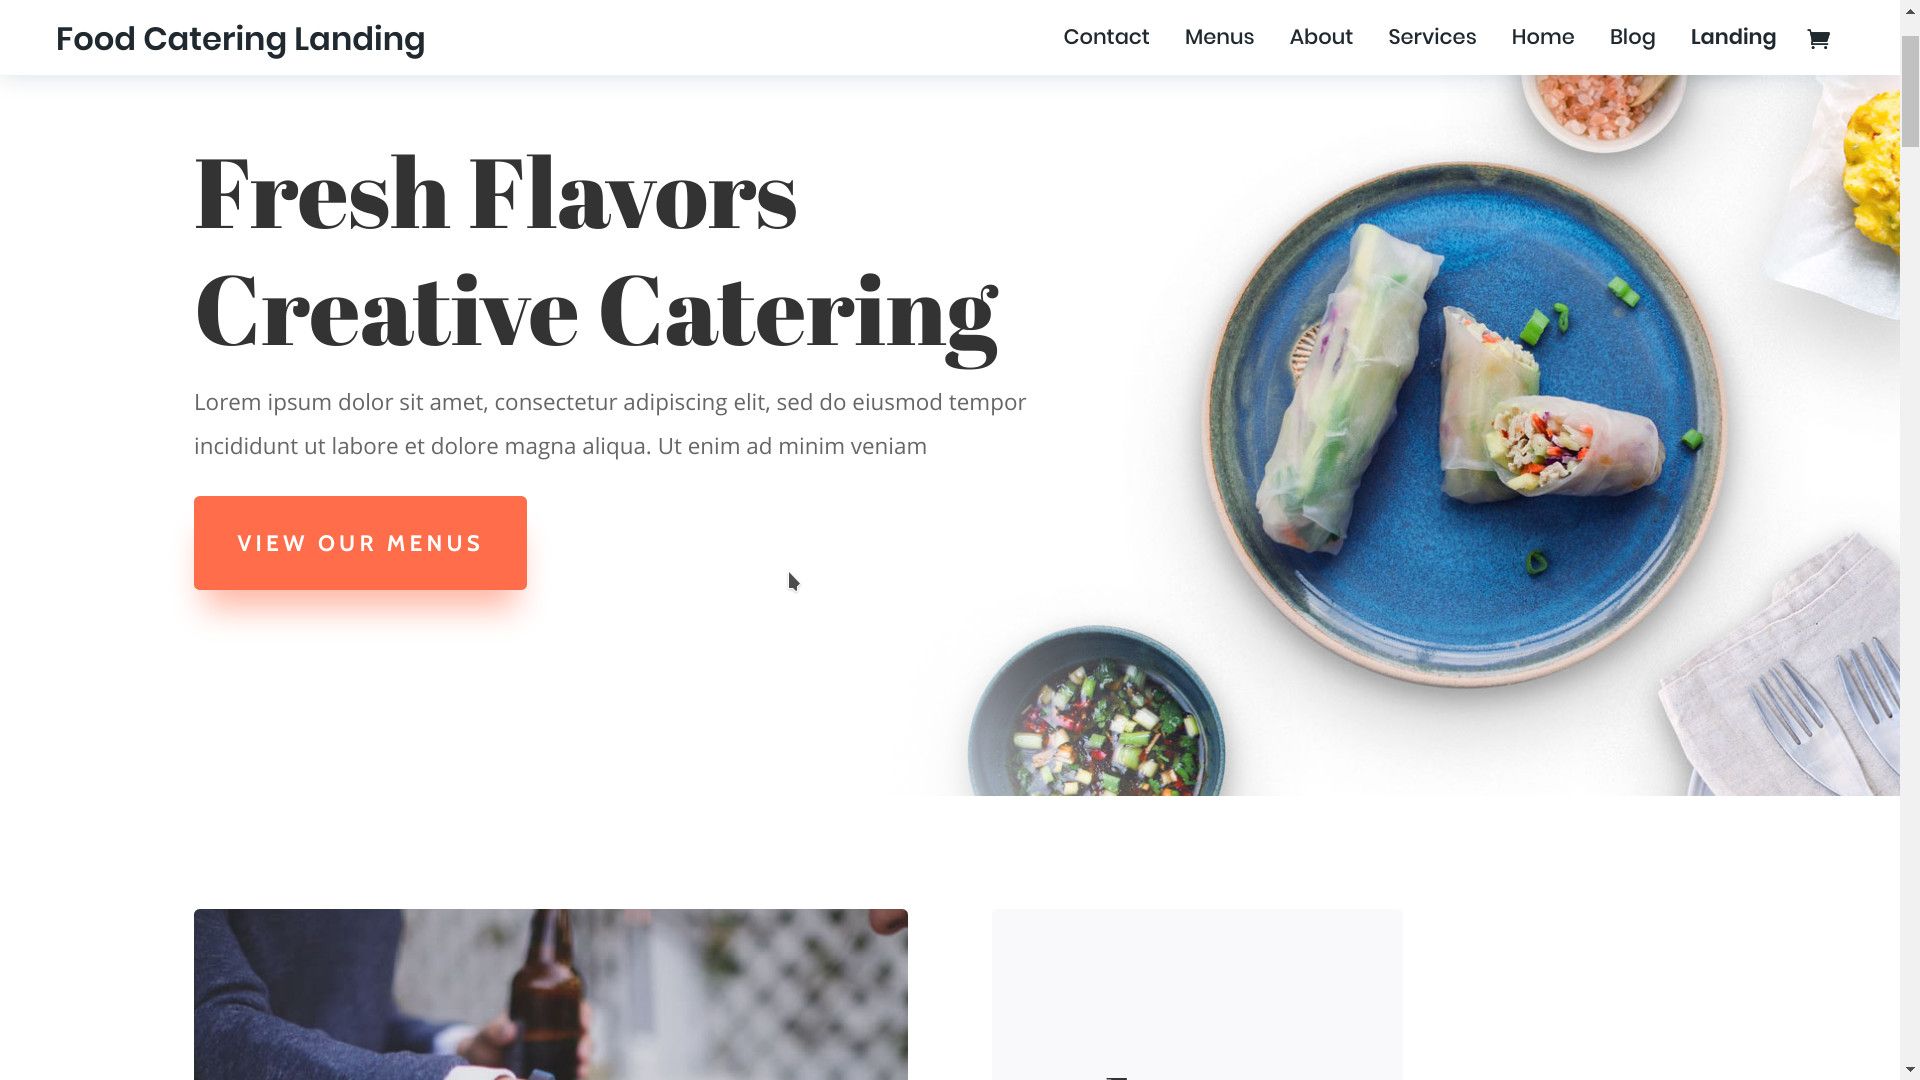Open the Blog menu item

click(x=1632, y=37)
